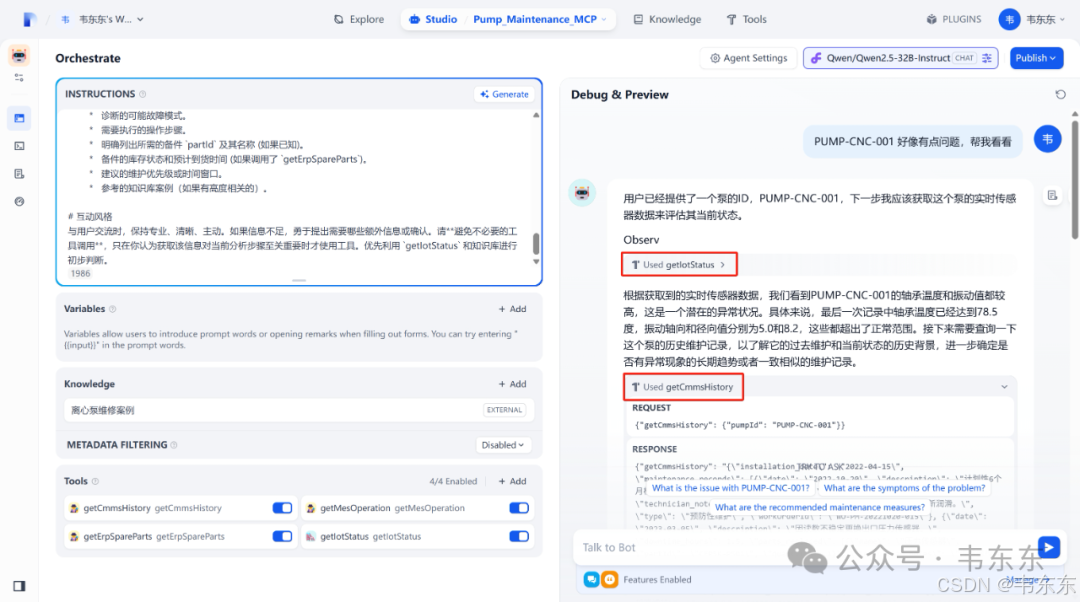Click the help icon next to Tools heading

95,481
